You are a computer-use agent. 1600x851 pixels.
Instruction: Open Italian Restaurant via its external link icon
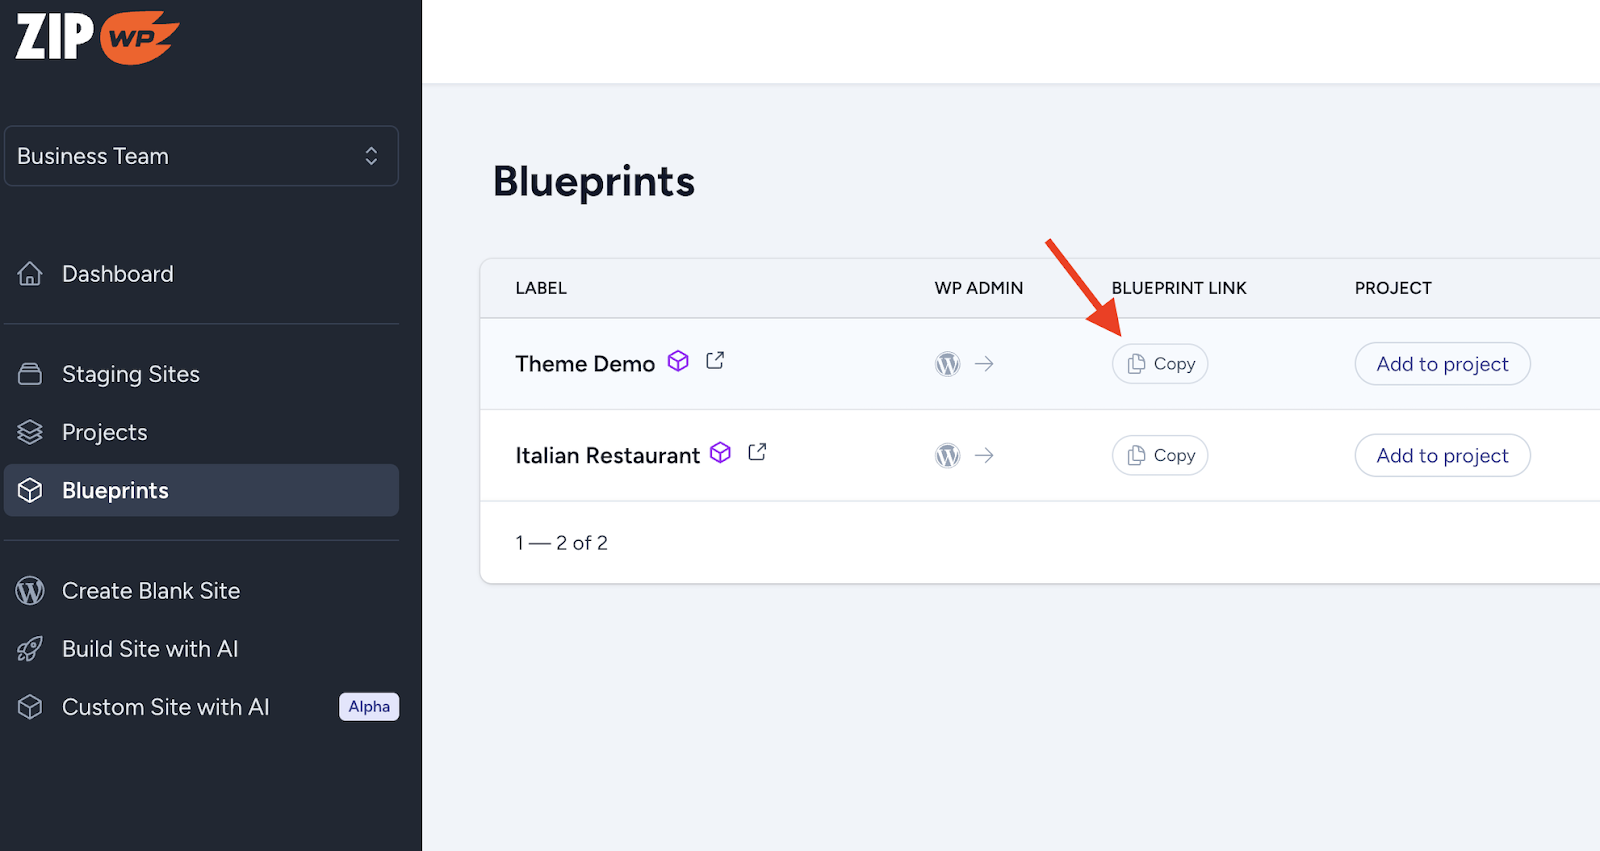point(757,452)
